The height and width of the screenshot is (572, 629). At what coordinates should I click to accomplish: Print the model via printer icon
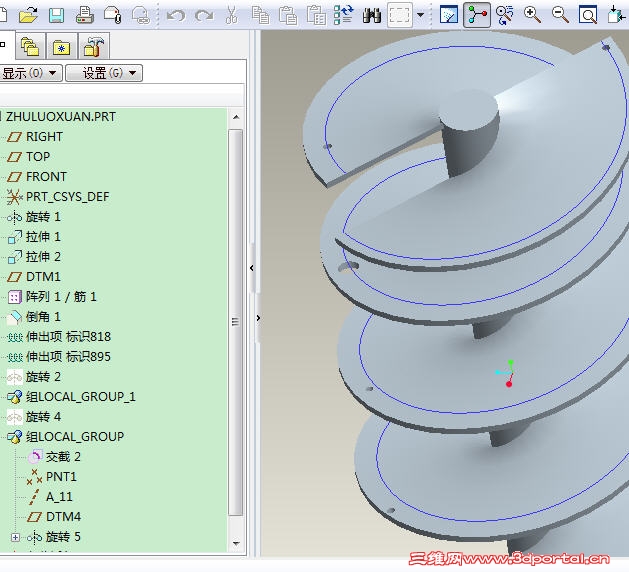(x=85, y=15)
